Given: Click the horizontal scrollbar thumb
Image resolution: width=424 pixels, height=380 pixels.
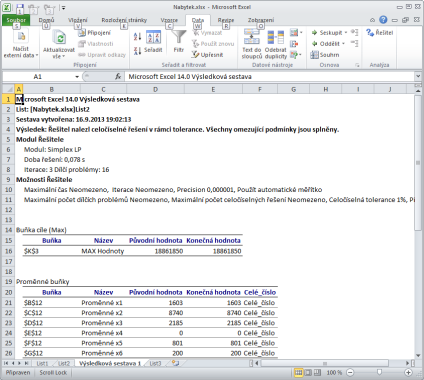Looking at the screenshot, I should click(x=324, y=363).
